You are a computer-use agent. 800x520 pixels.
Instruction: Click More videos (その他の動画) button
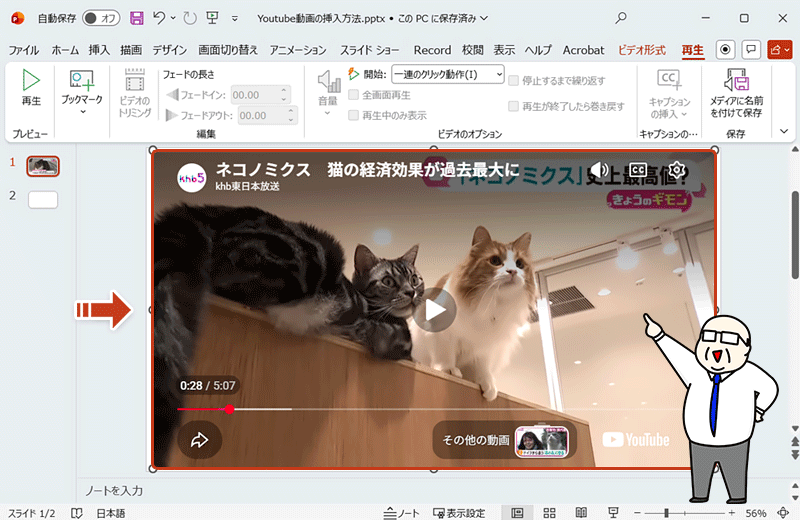(505, 440)
